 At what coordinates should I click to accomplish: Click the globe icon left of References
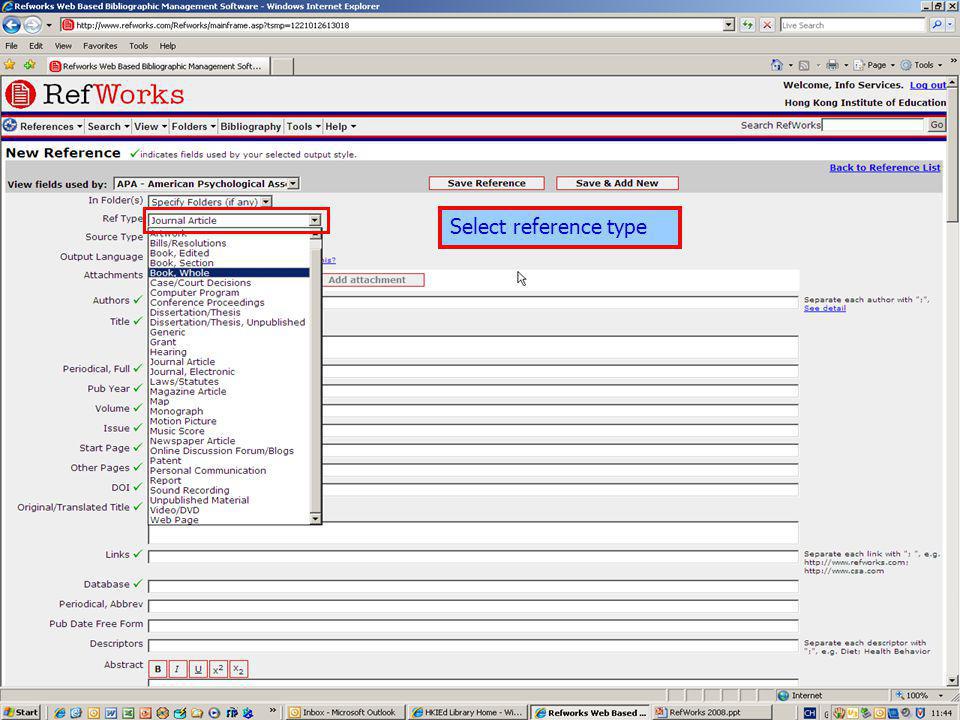coord(10,126)
